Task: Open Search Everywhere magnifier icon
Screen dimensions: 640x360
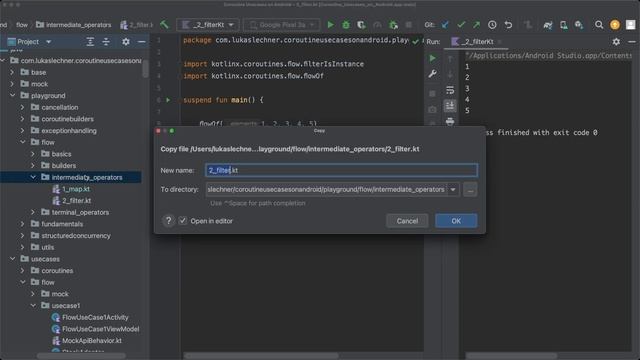Action: [x=599, y=25]
